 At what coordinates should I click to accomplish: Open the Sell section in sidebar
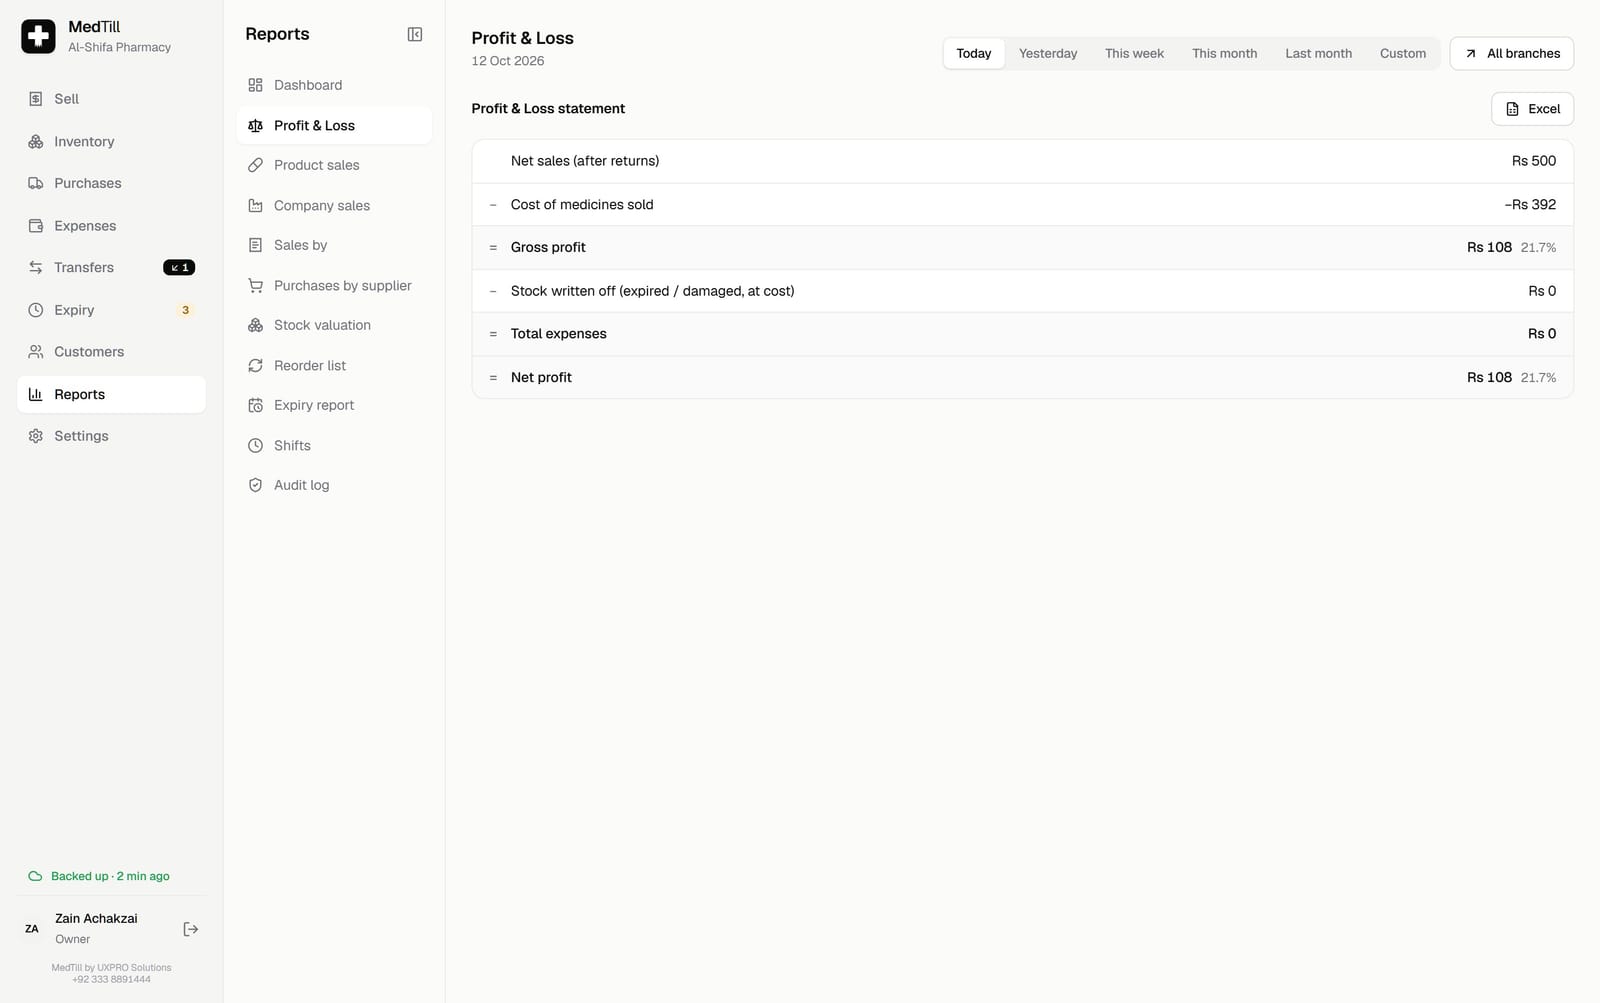111,99
